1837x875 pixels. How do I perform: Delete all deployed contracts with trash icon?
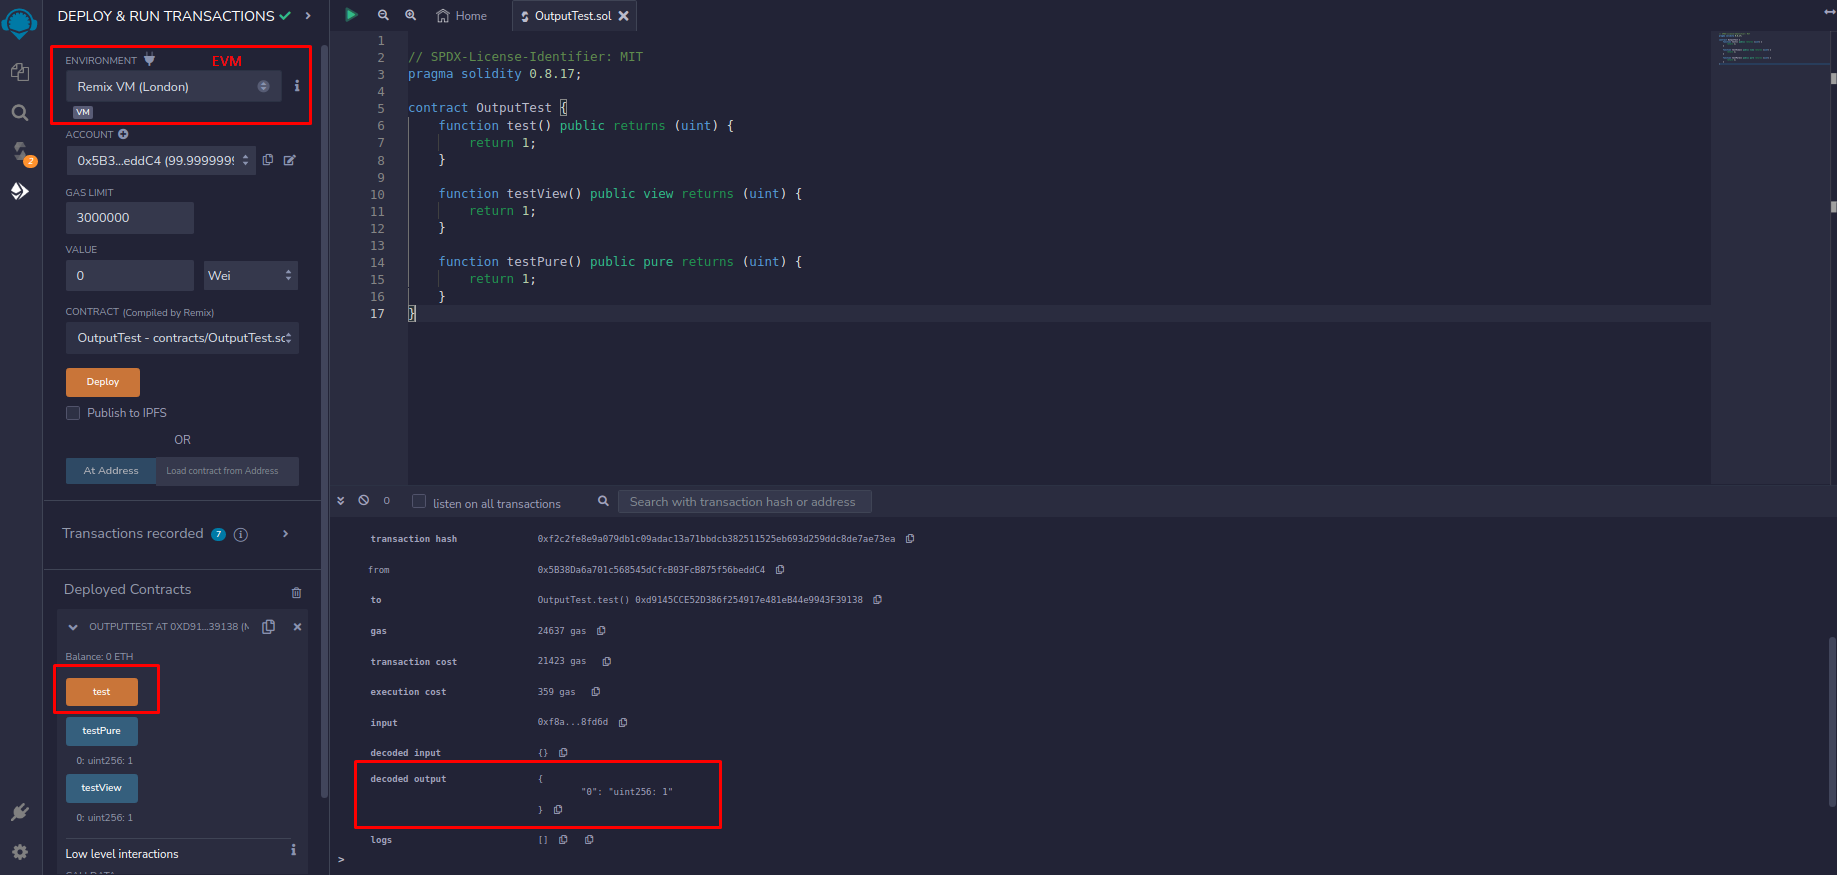[x=296, y=592]
